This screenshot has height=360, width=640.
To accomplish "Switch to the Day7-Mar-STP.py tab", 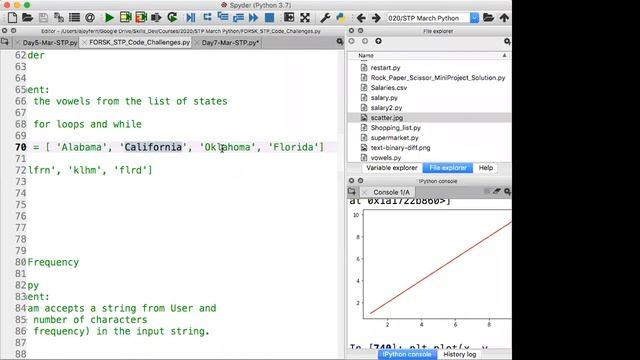I will [230, 42].
